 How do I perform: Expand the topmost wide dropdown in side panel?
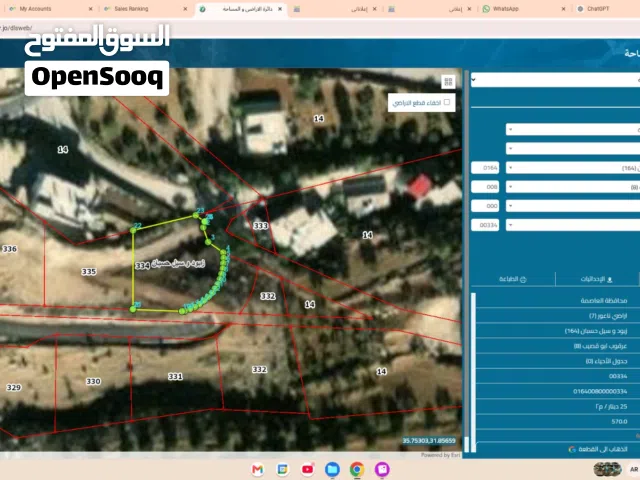coord(555,80)
